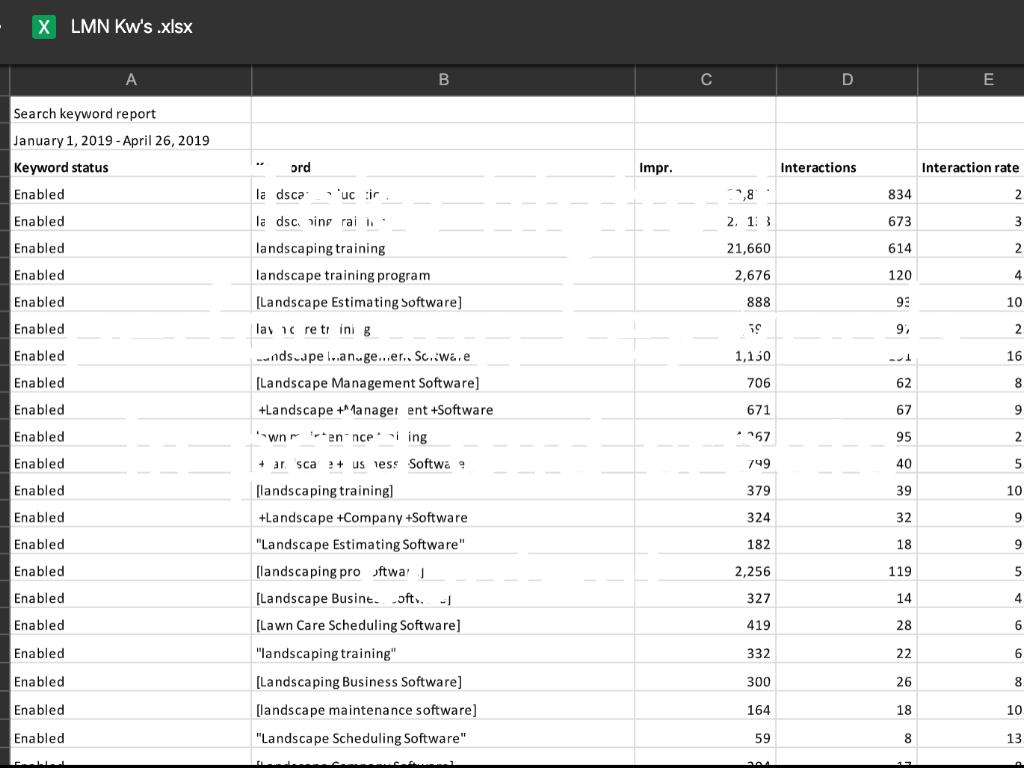The width and height of the screenshot is (1024, 768).
Task: Select the [Landscape Estimating Software] keyword cell
Action: [359, 302]
